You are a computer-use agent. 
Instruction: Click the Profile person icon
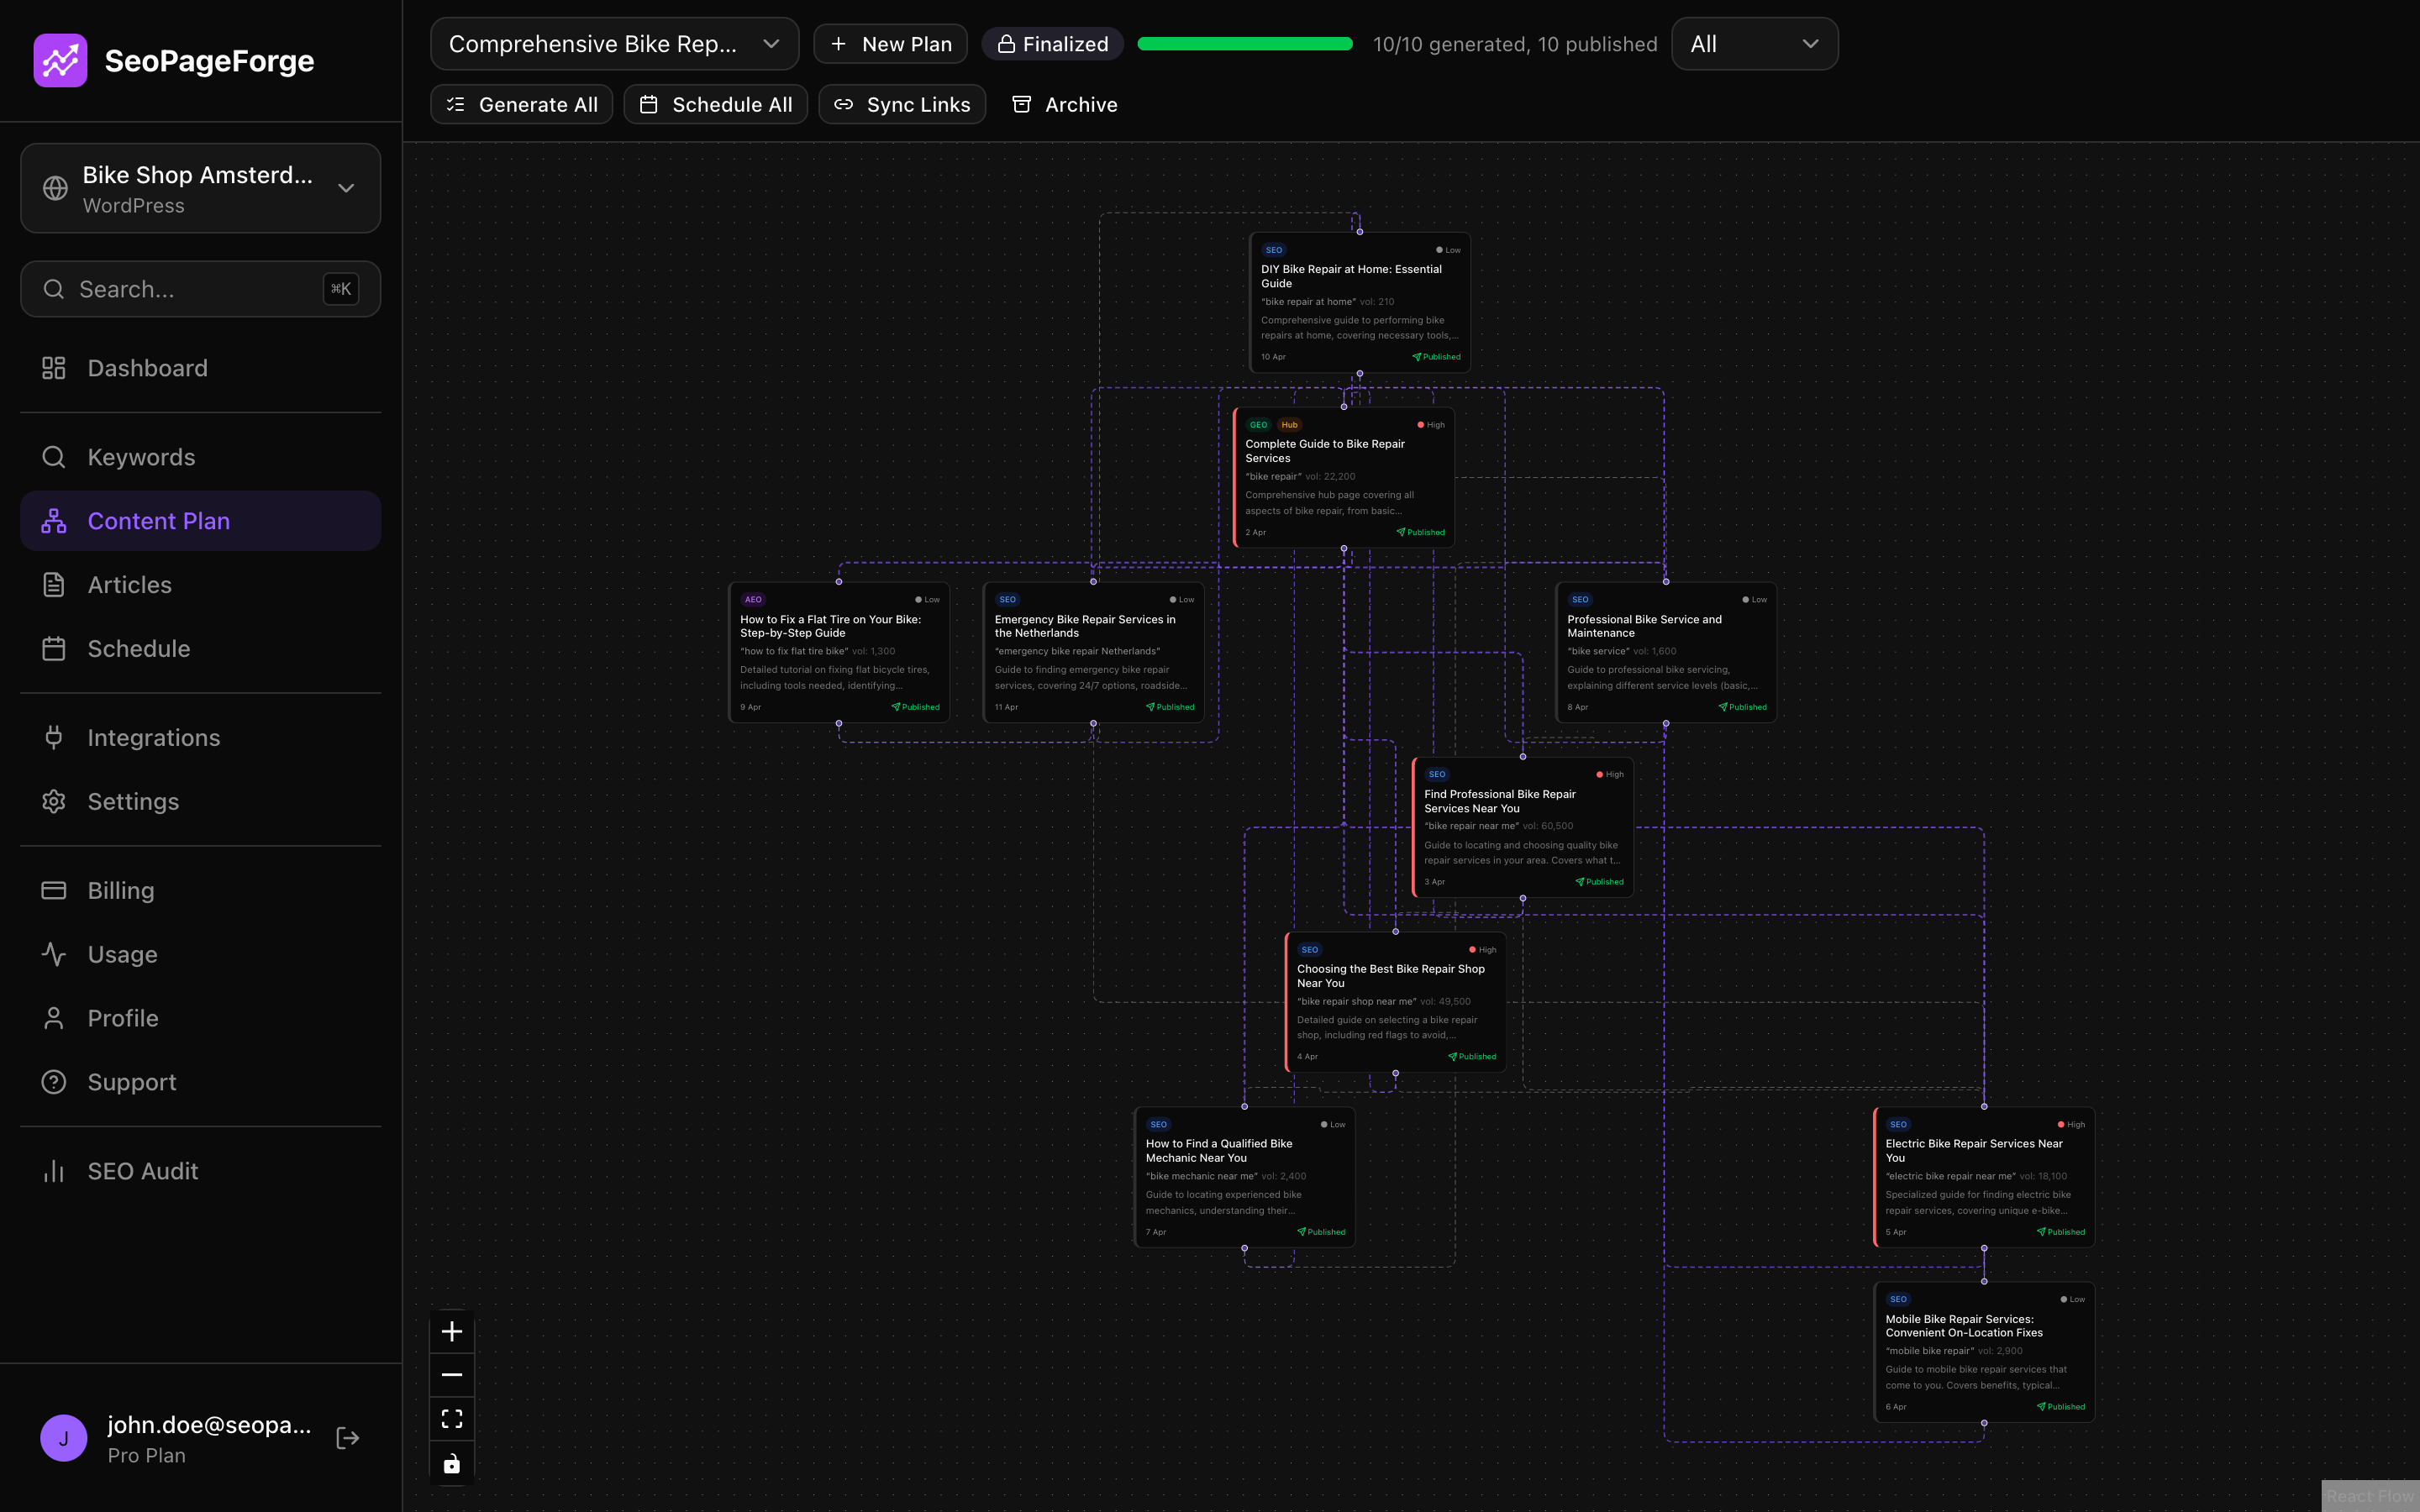(54, 1018)
